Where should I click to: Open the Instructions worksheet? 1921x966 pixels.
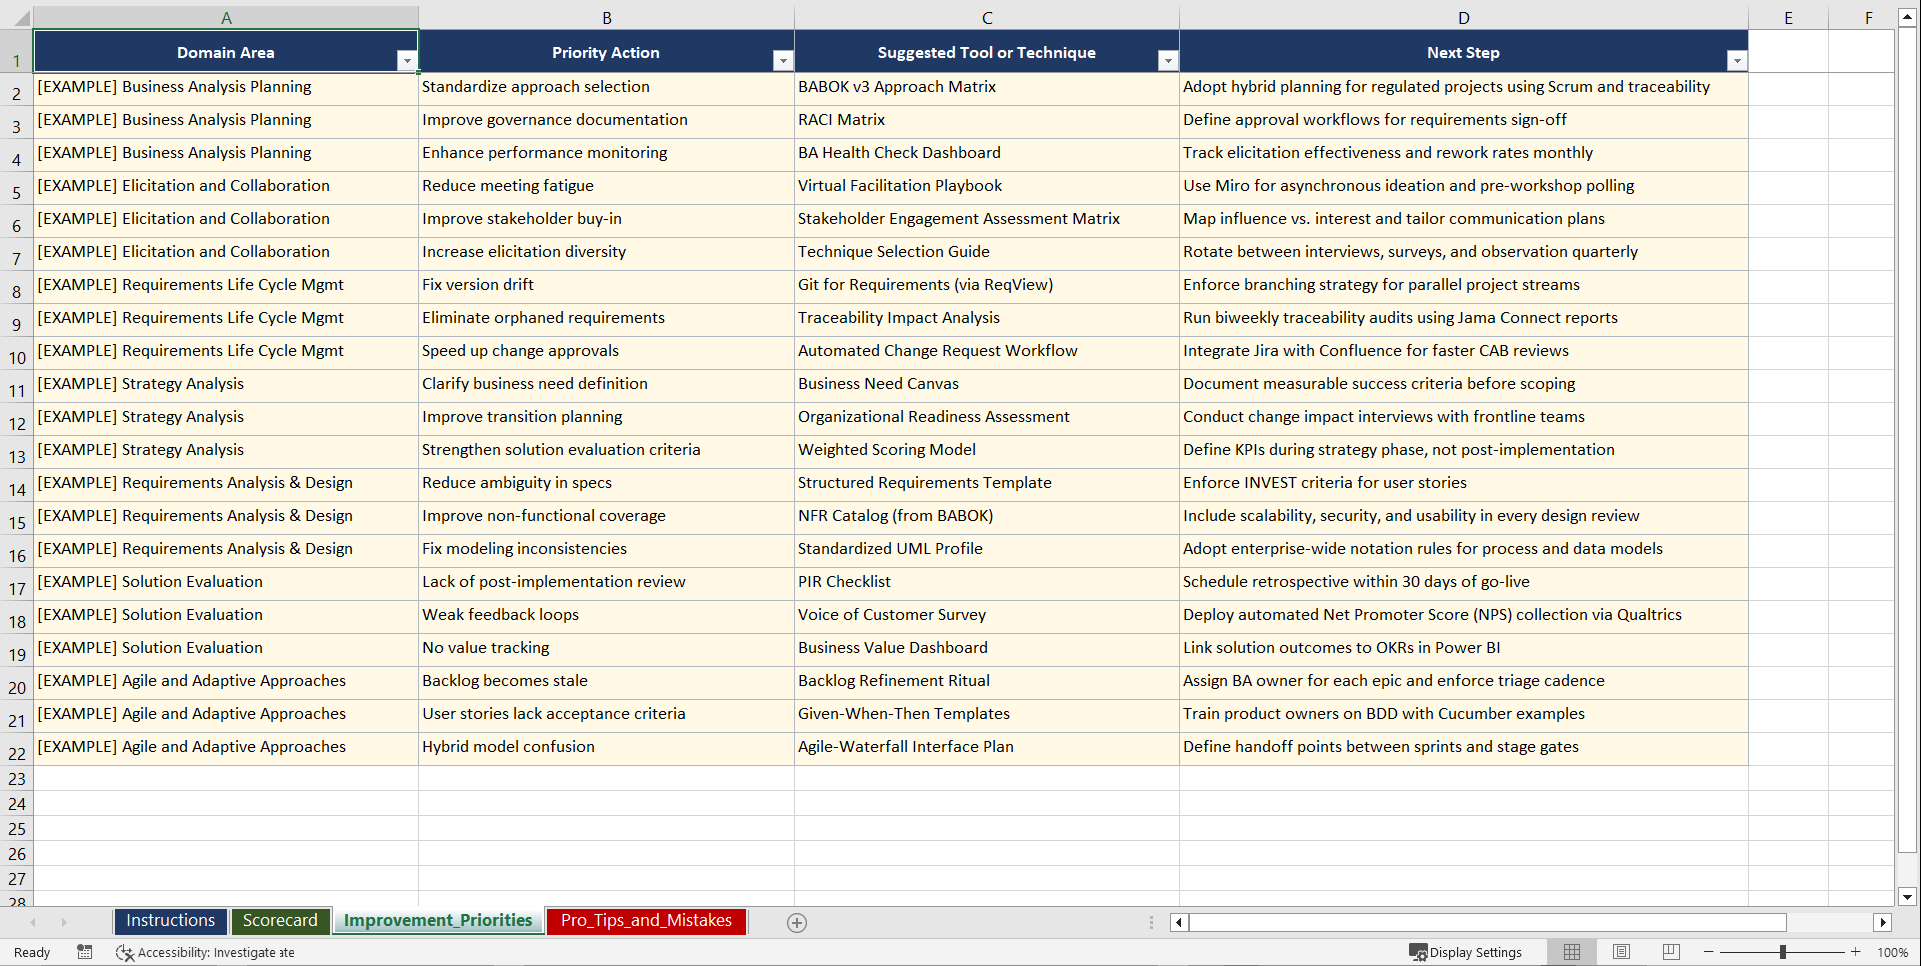pyautogui.click(x=170, y=920)
